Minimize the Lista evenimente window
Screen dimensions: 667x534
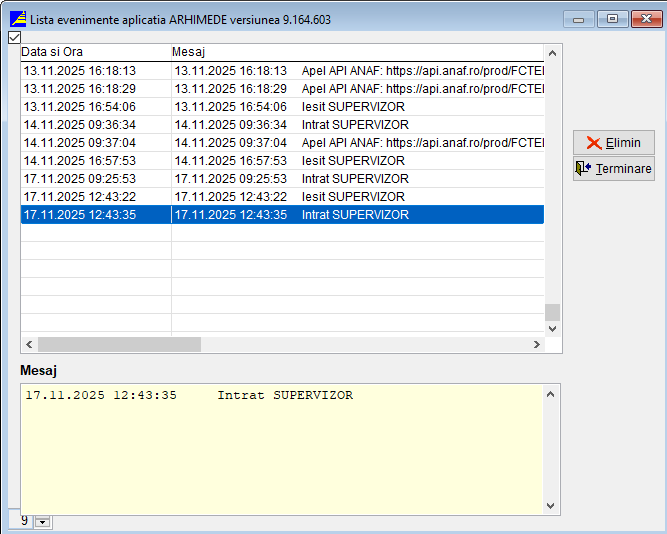579,20
